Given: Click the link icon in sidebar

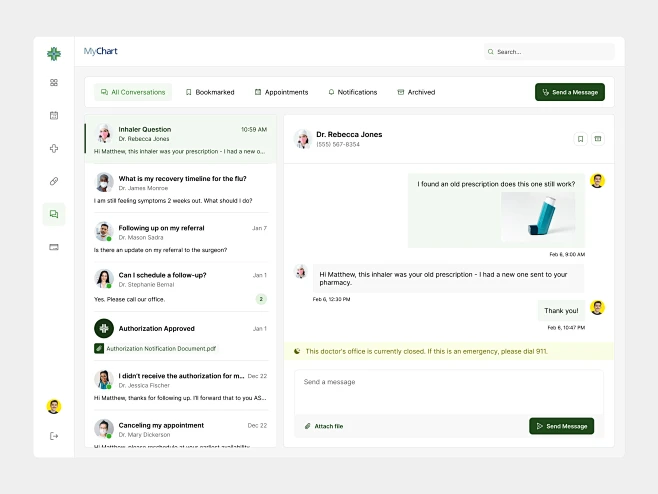Looking at the screenshot, I should pos(54,181).
